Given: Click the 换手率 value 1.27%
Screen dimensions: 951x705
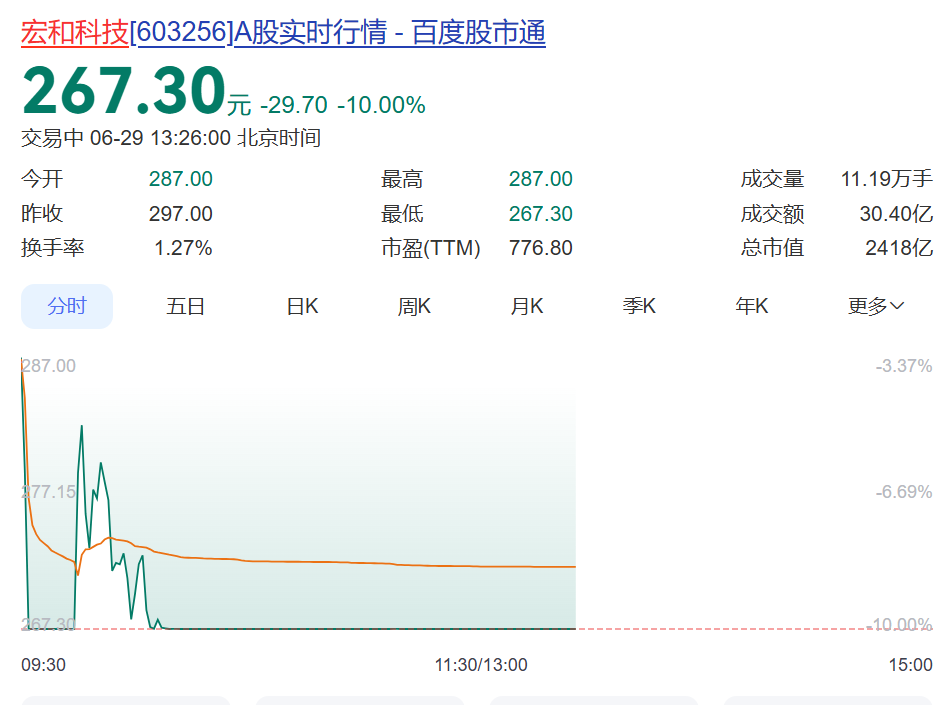Looking at the screenshot, I should tap(183, 248).
